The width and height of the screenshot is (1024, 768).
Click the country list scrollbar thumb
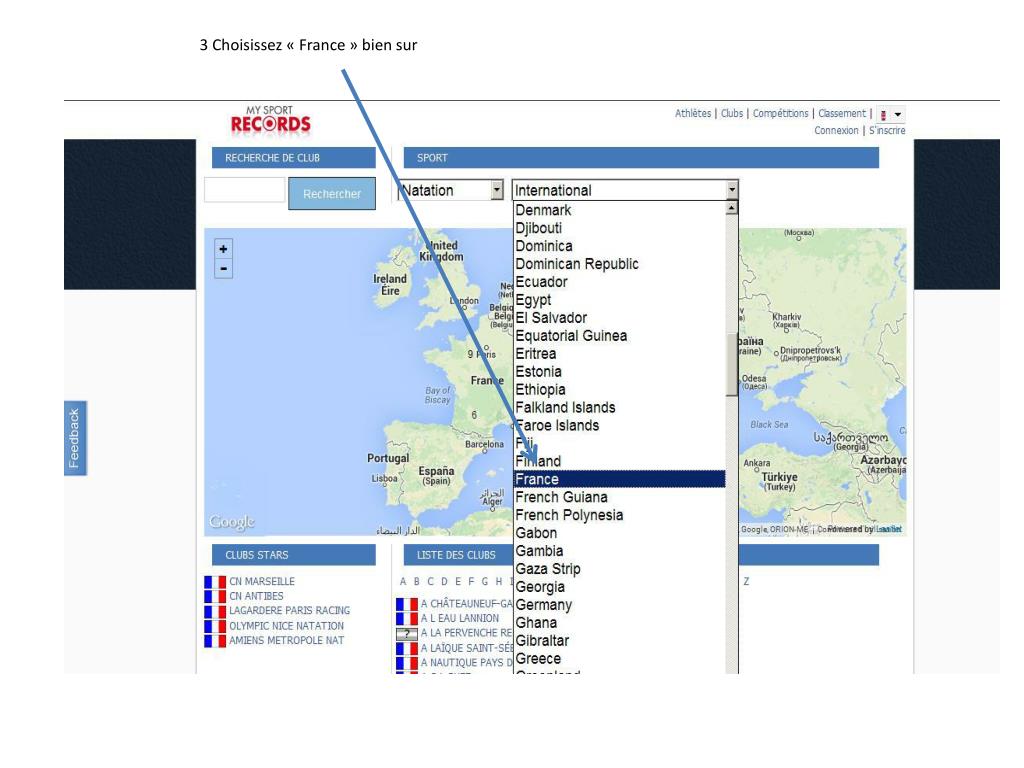coord(731,364)
